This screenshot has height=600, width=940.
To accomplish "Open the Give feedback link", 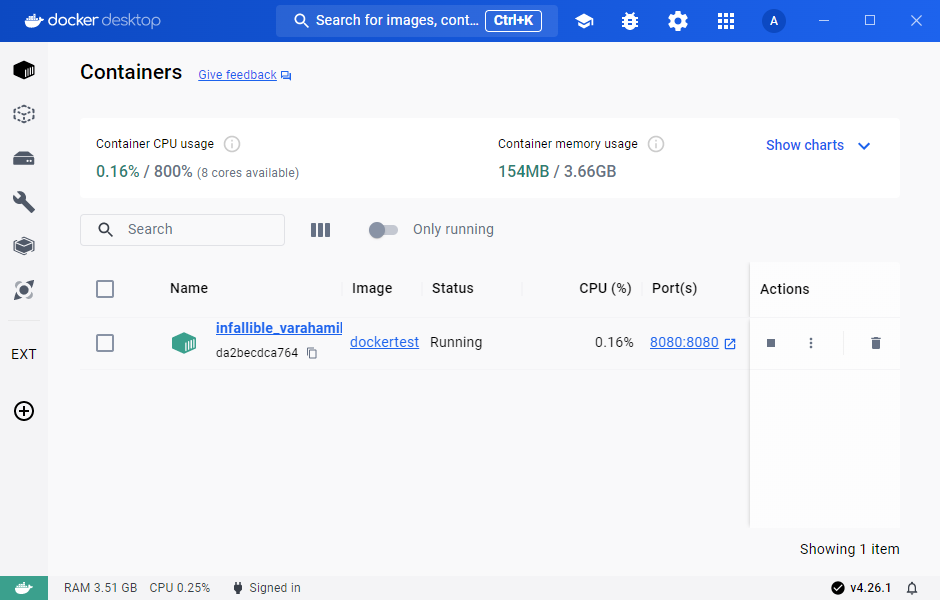I will pos(237,75).
